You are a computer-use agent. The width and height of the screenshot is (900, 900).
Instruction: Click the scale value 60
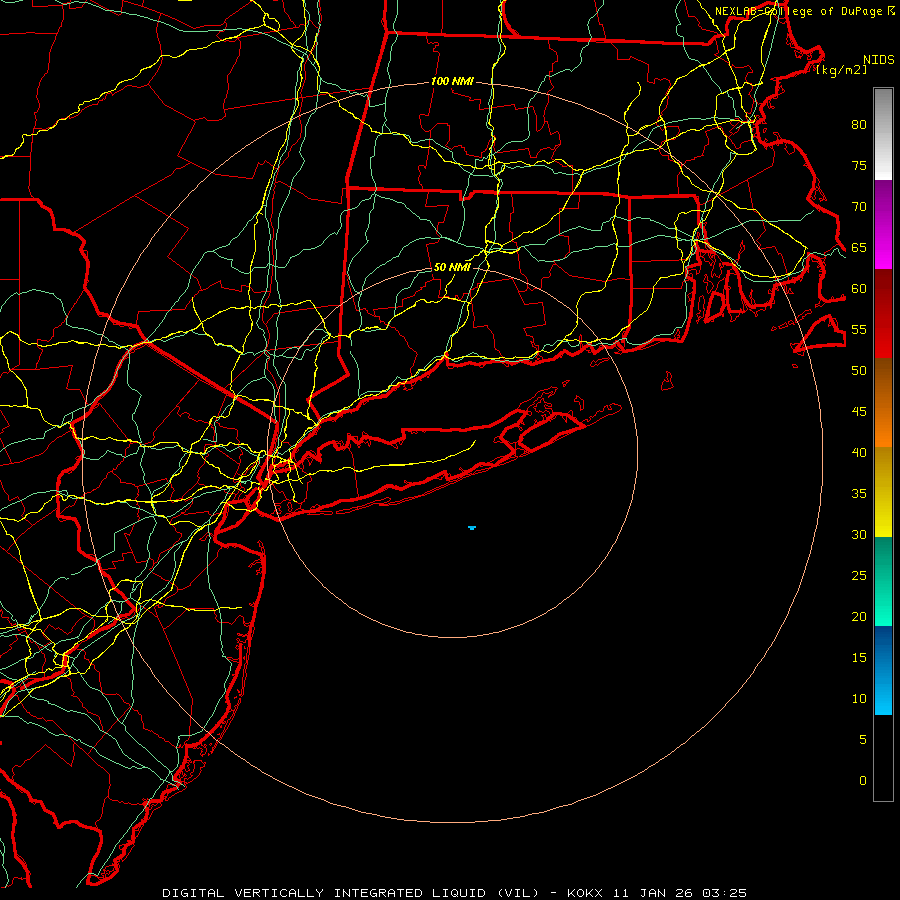coord(859,289)
